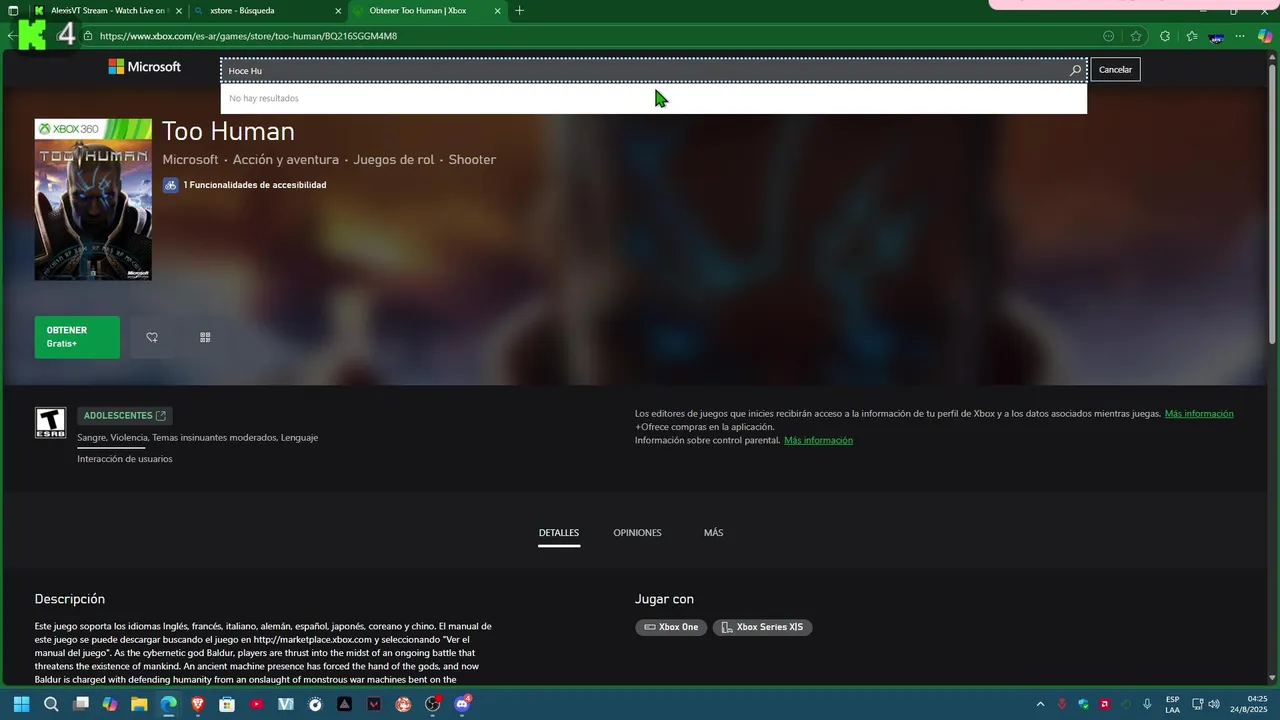Click 1 Funcionalidades de accesibilidad link
The height and width of the screenshot is (720, 1280).
pyautogui.click(x=254, y=185)
